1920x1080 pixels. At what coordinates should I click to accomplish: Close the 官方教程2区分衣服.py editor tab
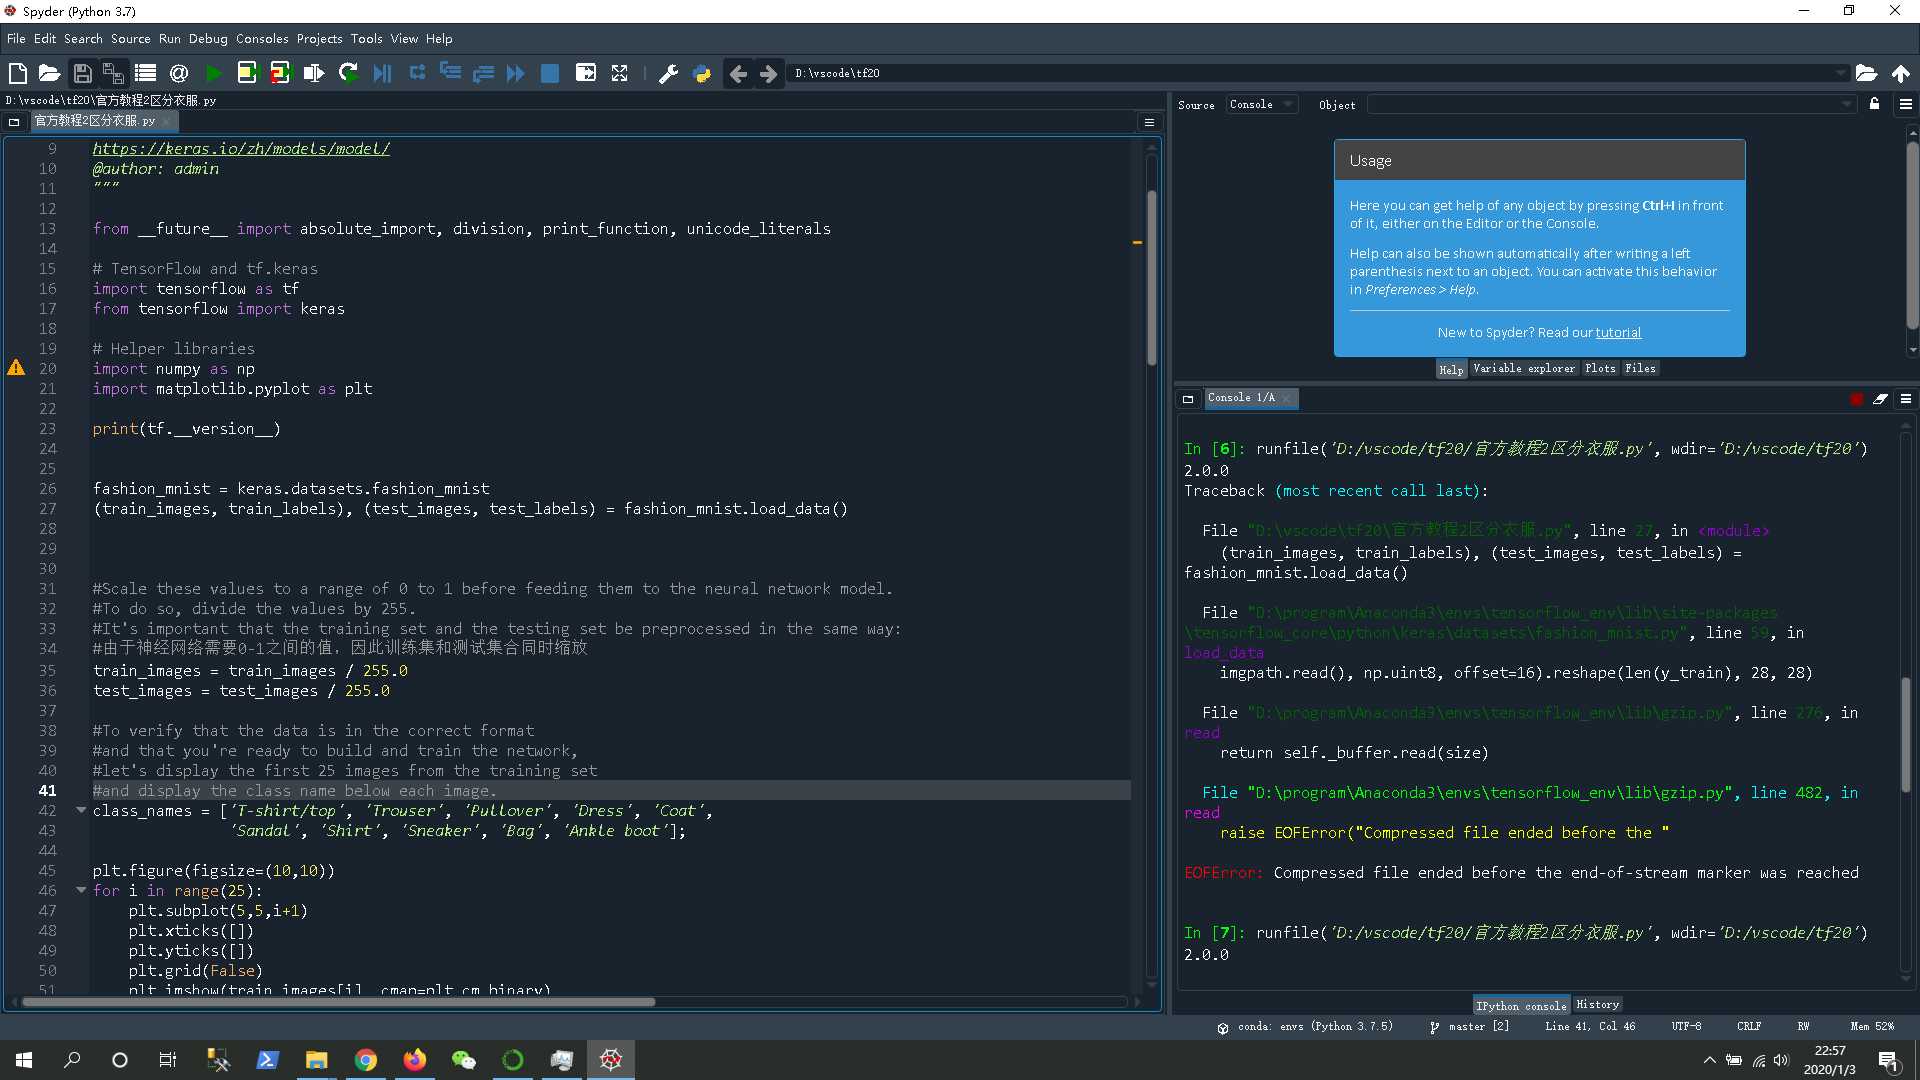[165, 121]
